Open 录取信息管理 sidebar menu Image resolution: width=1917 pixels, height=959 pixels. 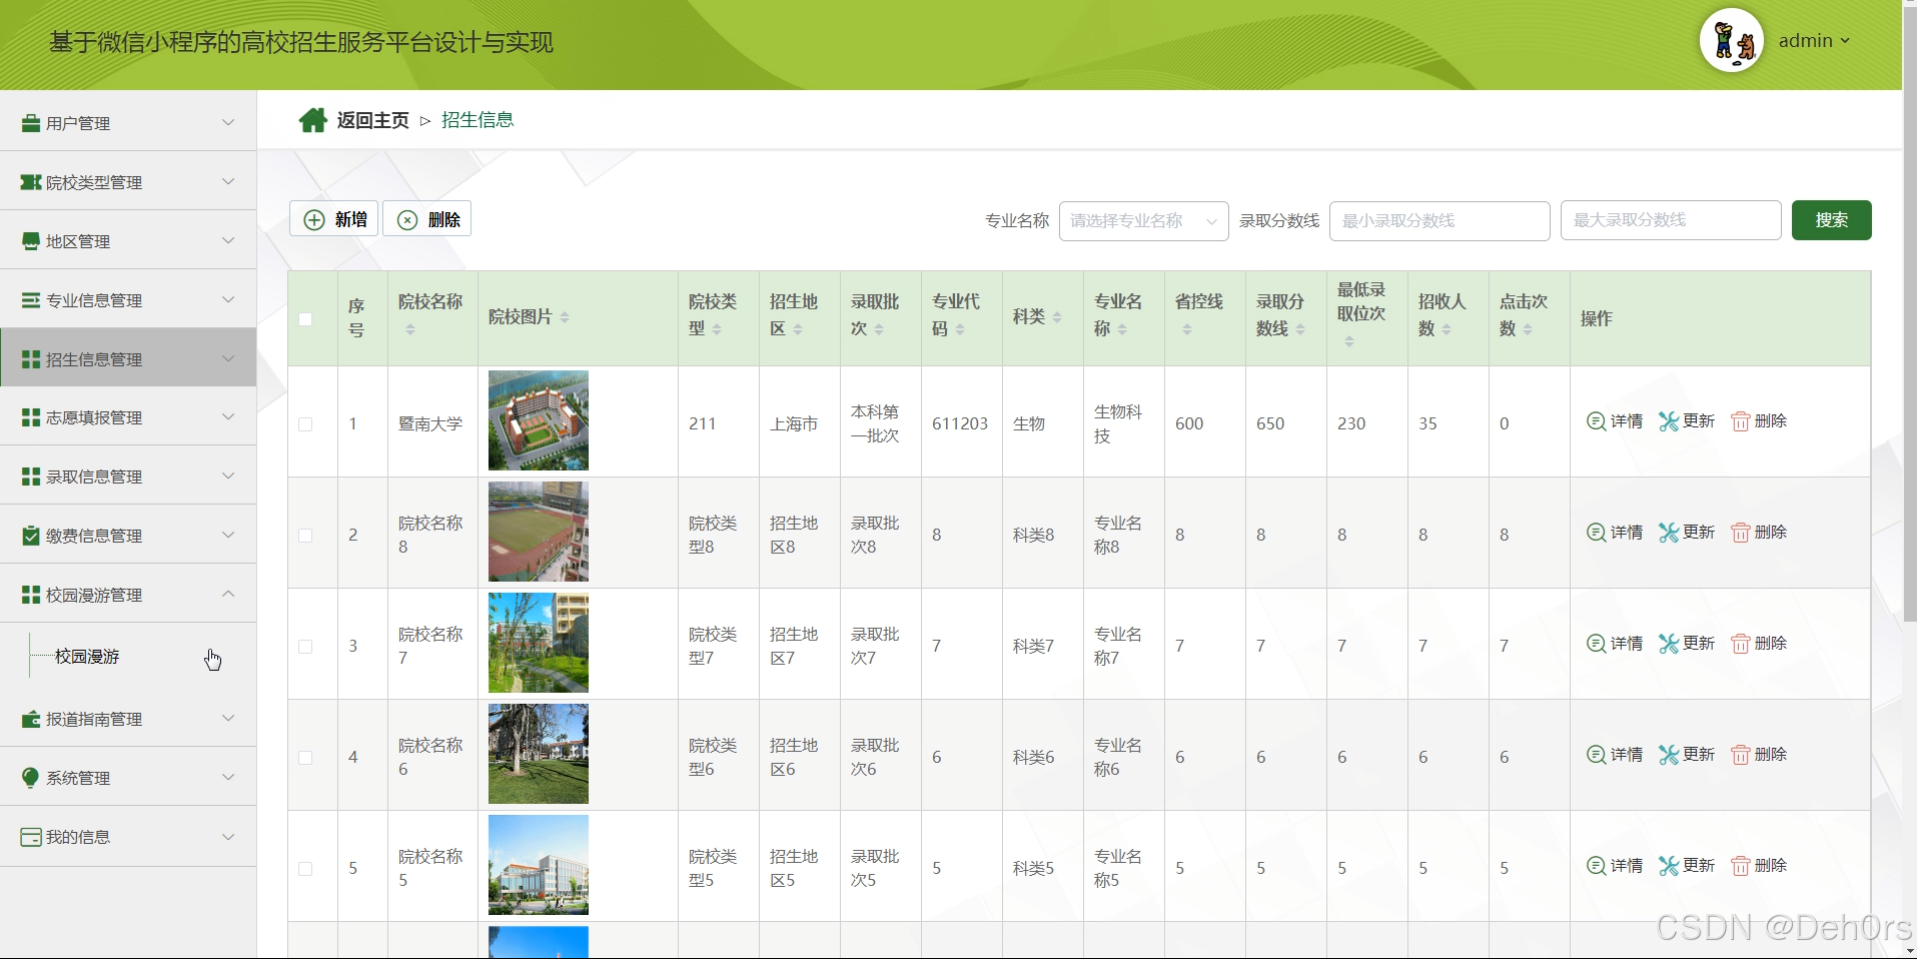tap(128, 476)
